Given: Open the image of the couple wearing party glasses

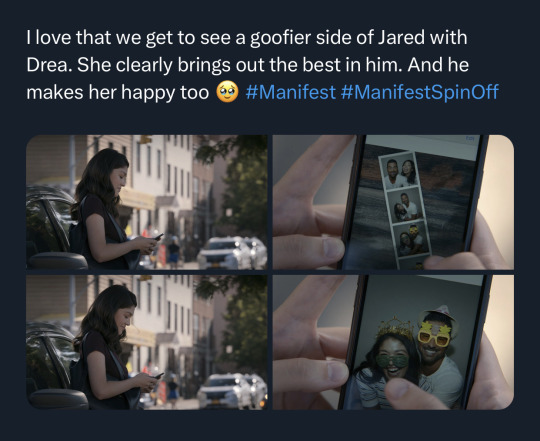Looking at the screenshot, I should tap(393, 342).
